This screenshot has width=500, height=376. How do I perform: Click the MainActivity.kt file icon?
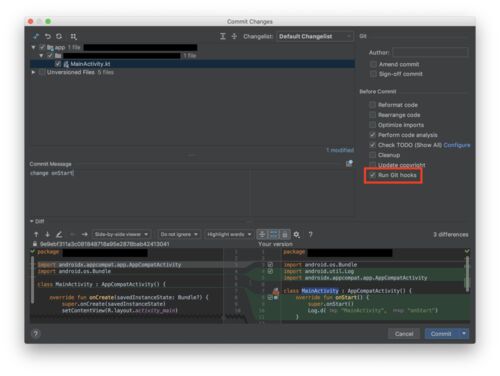coord(66,64)
